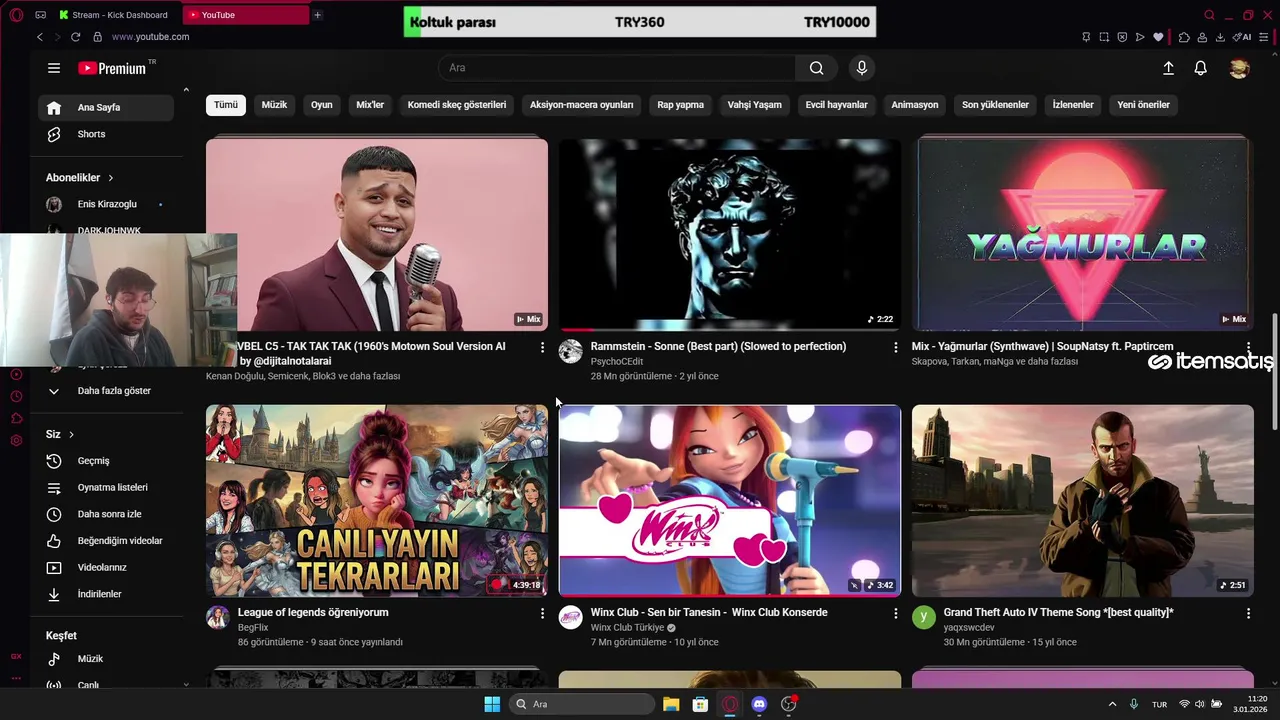Open the PsychoCEdit channel link
Screen dimensions: 1280x720
[x=617, y=362]
